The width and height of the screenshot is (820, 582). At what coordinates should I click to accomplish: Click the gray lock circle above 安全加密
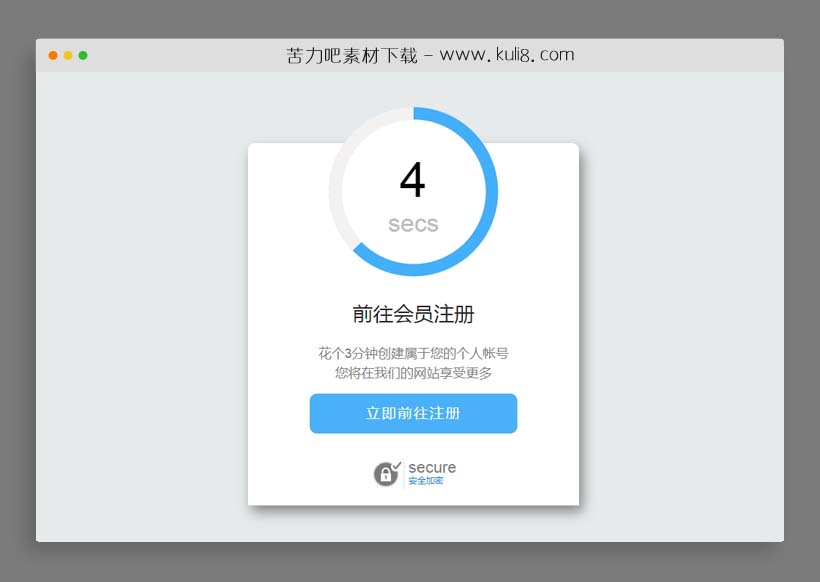[x=386, y=473]
